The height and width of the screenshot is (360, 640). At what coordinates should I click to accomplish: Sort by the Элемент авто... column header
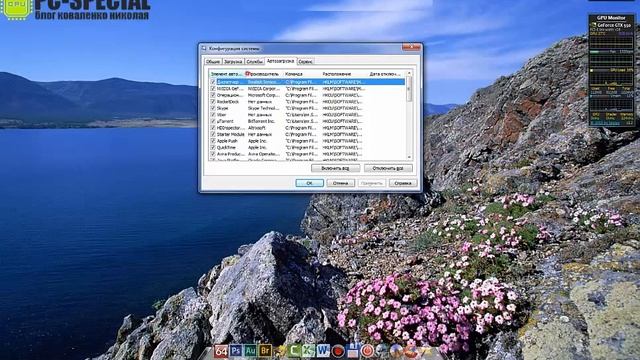click(227, 74)
